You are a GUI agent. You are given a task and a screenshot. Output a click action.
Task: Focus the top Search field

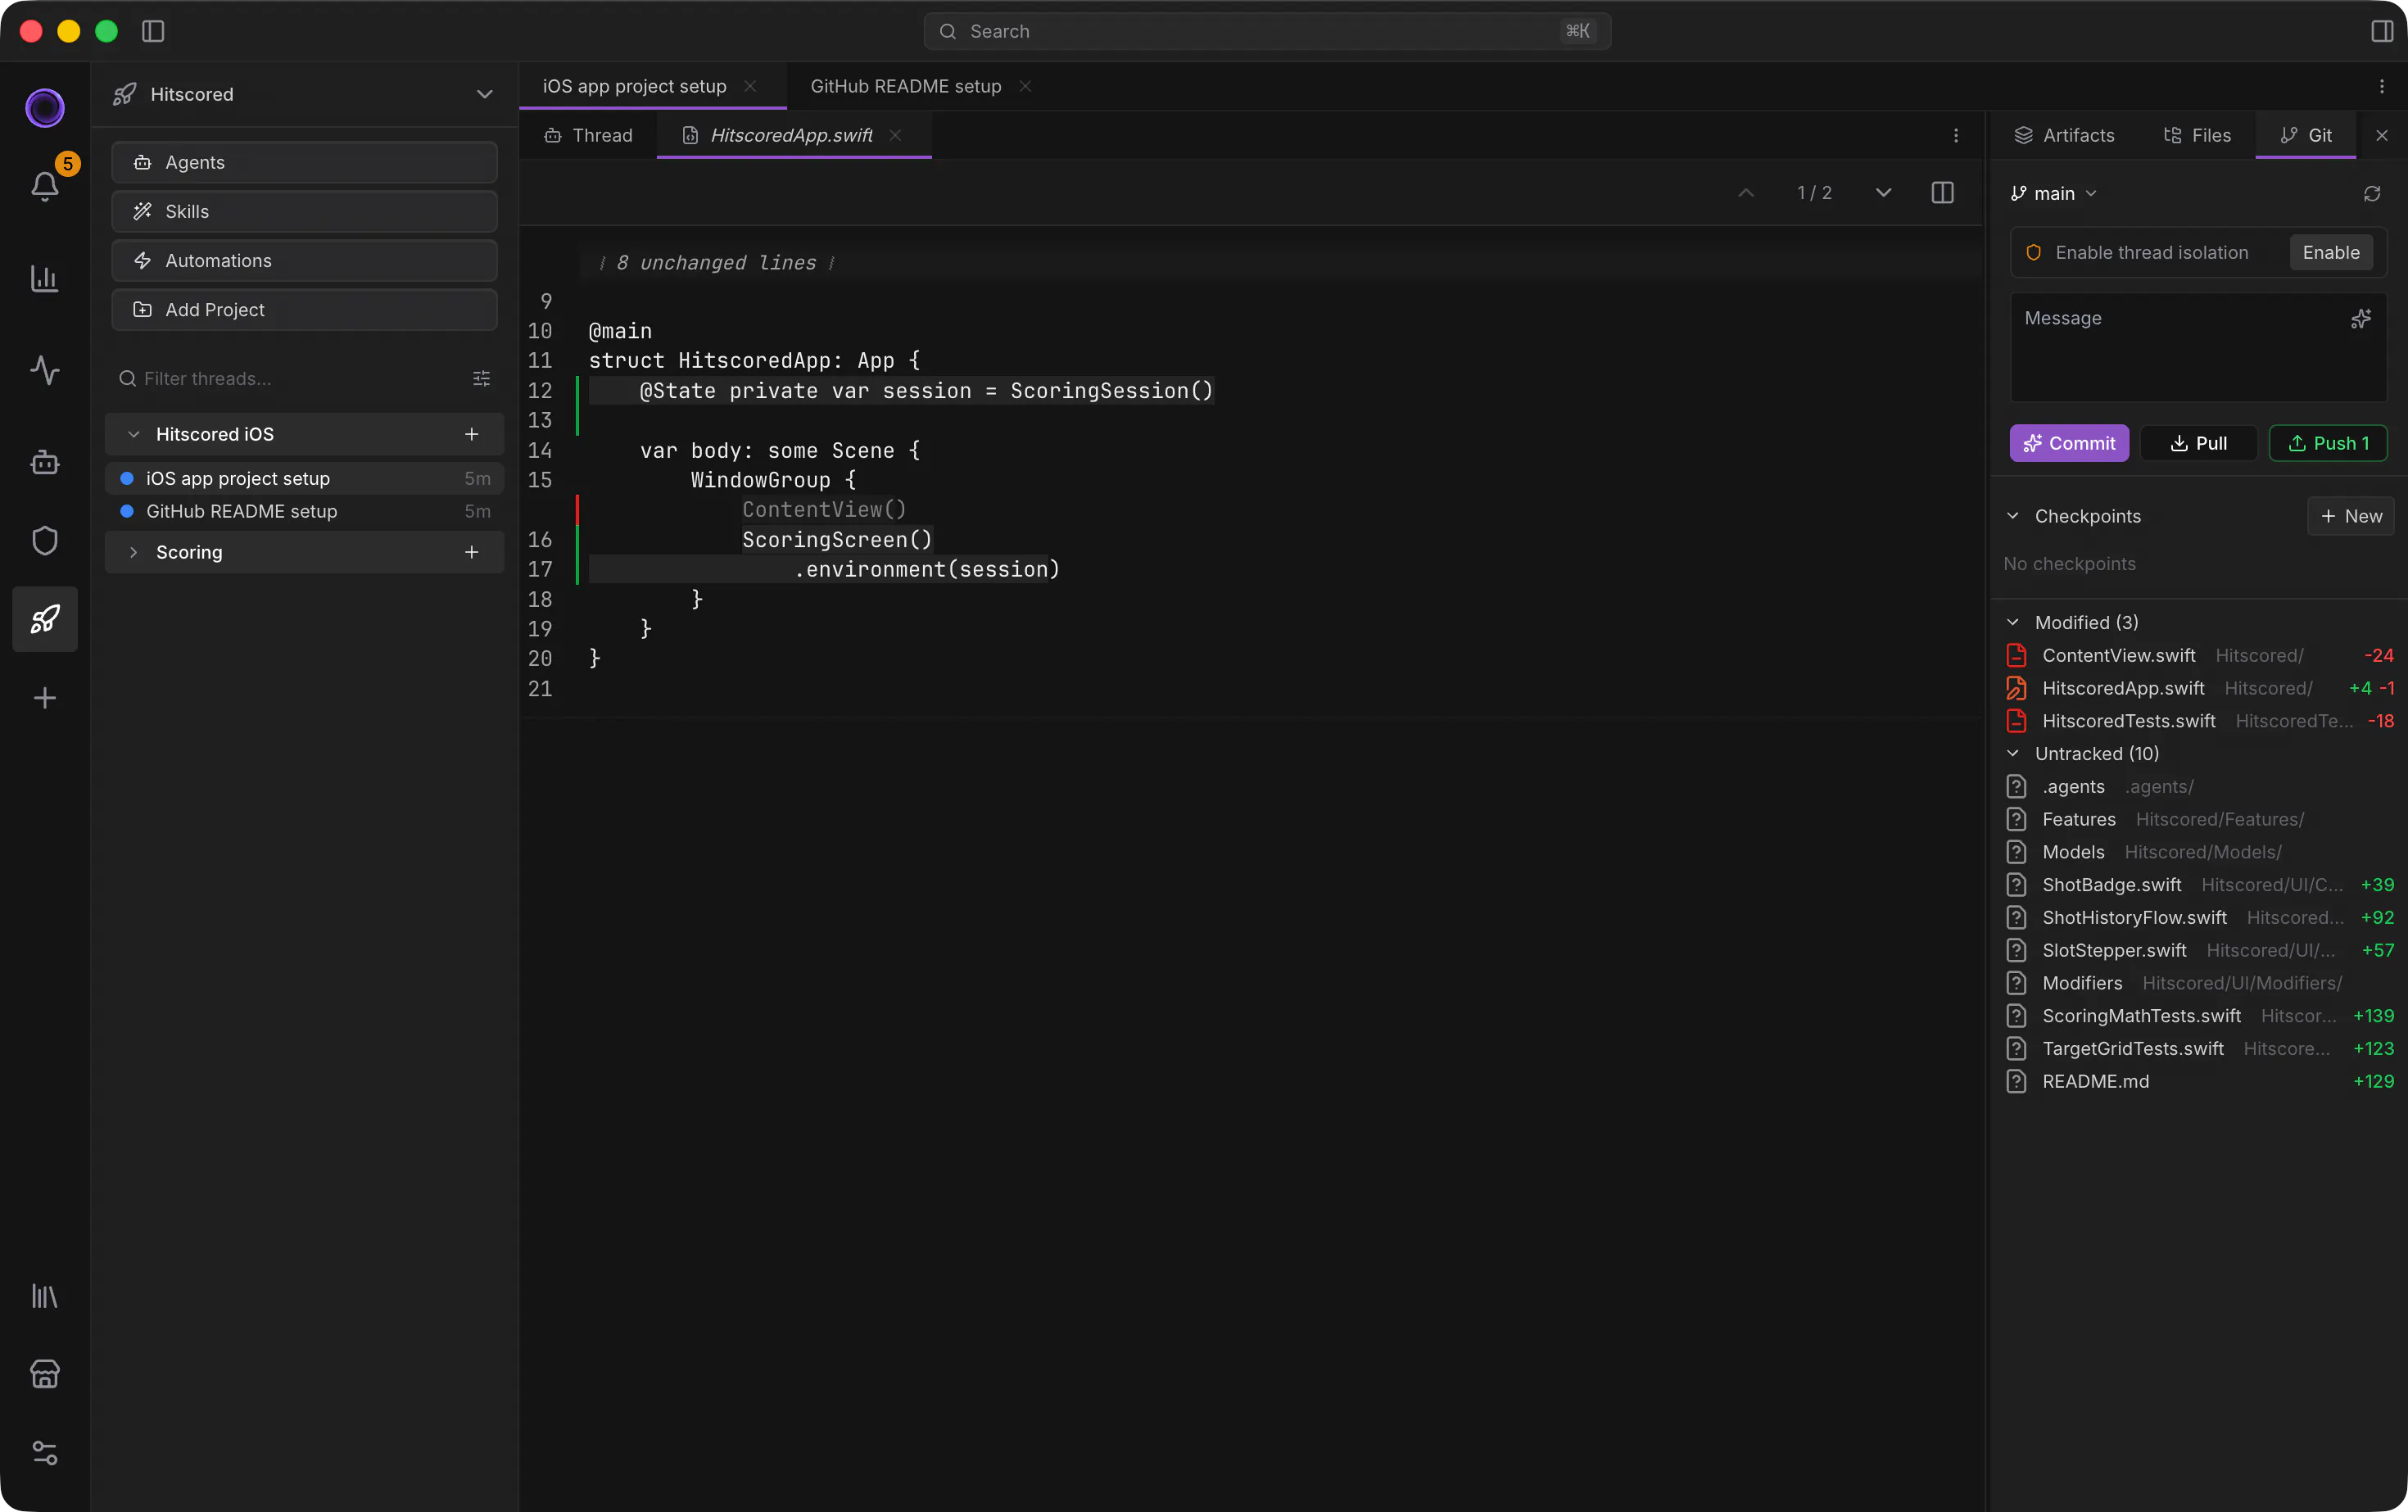coord(1267,31)
